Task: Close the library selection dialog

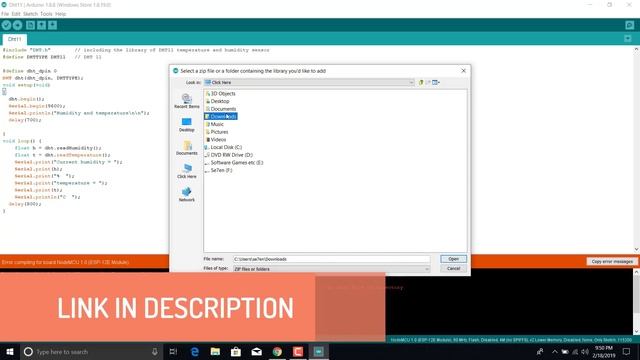Action: point(463,71)
